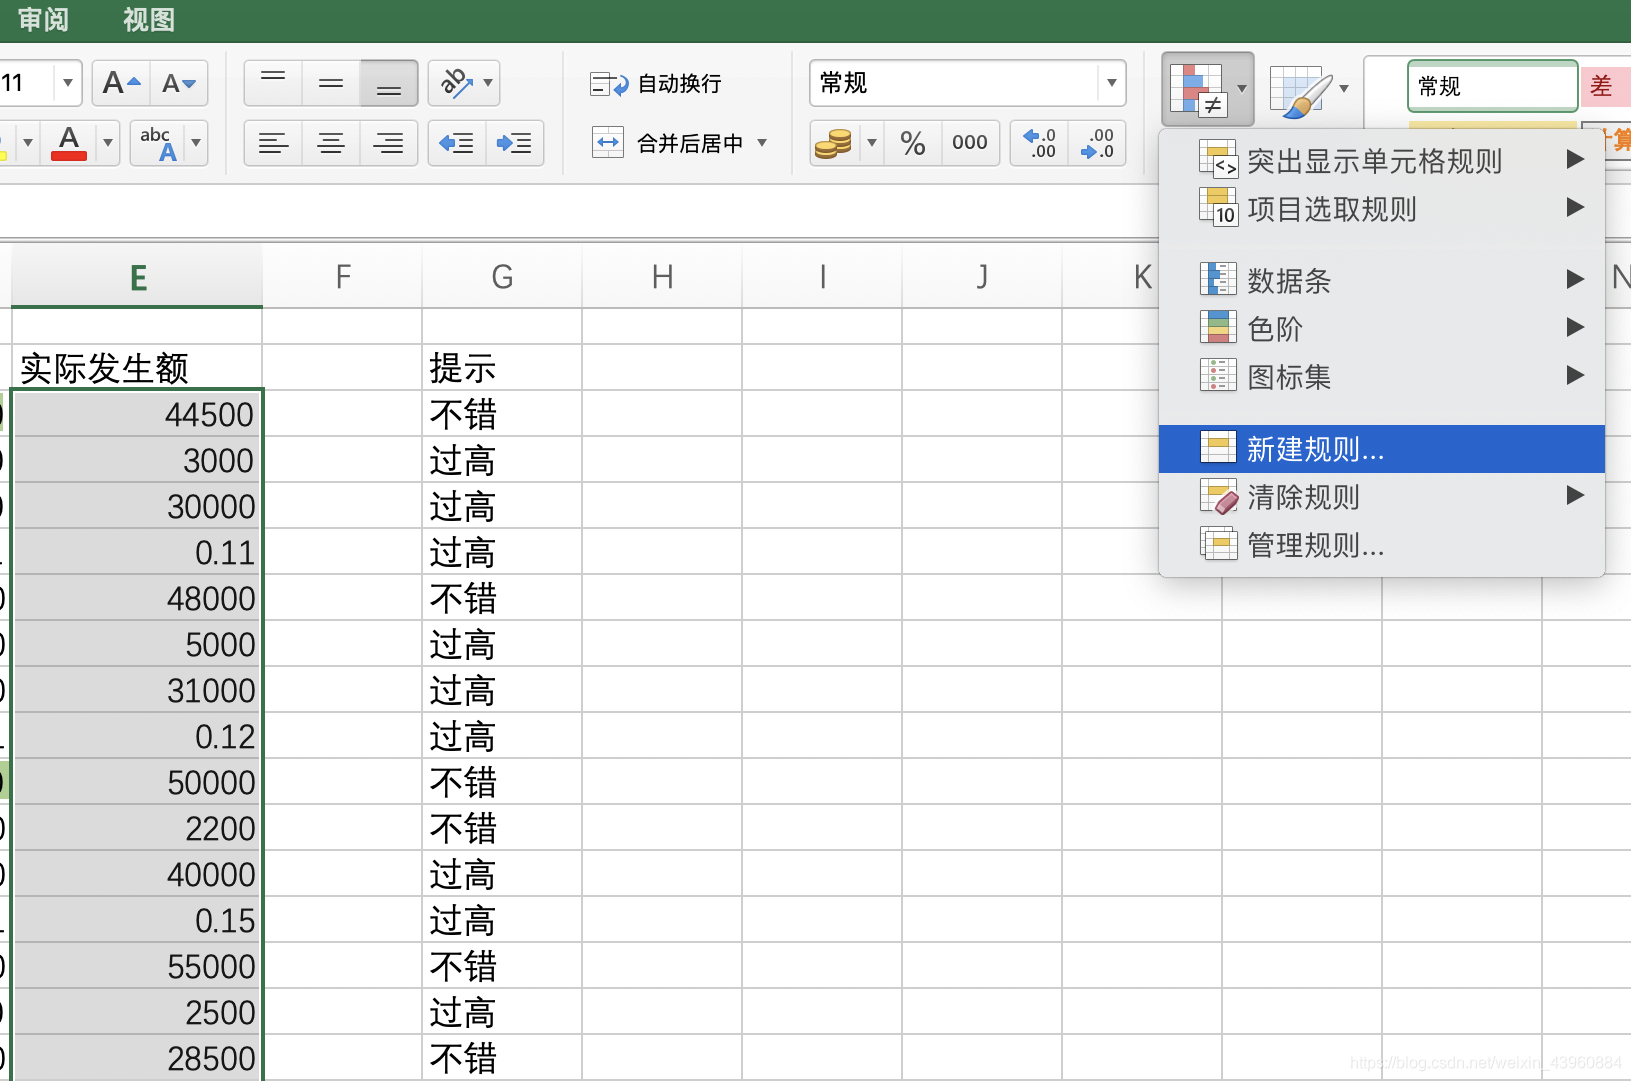
Task: Click 合并后居中 merge and center
Action: 668,143
